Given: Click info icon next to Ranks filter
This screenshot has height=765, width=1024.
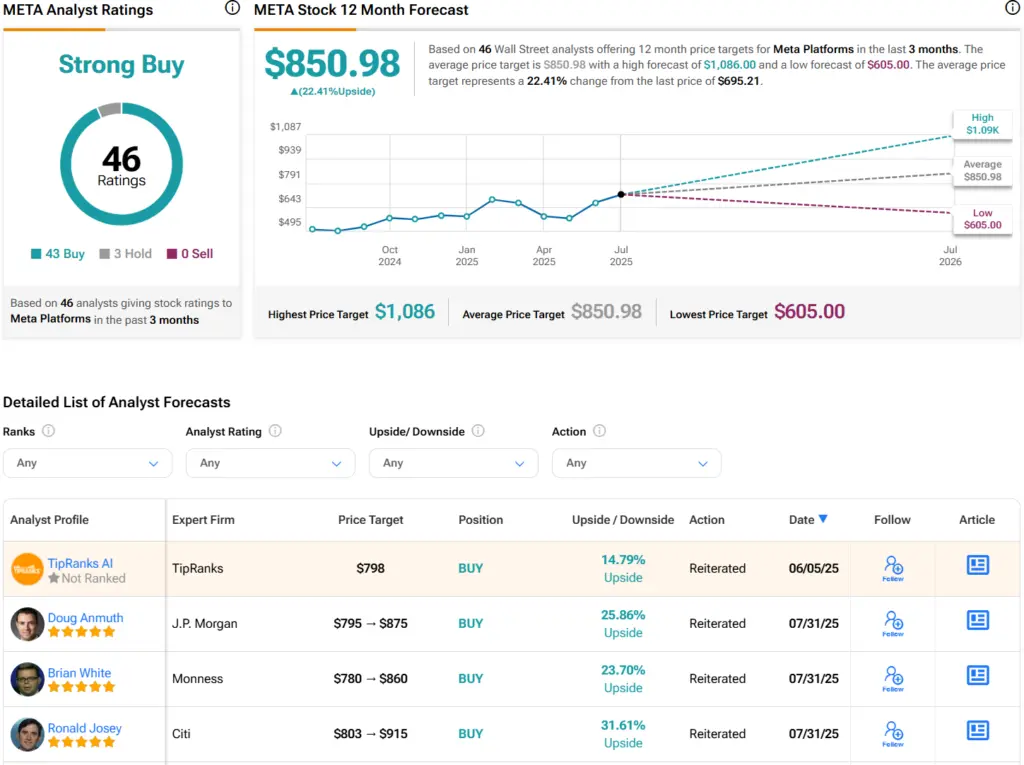Looking at the screenshot, I should 48,431.
